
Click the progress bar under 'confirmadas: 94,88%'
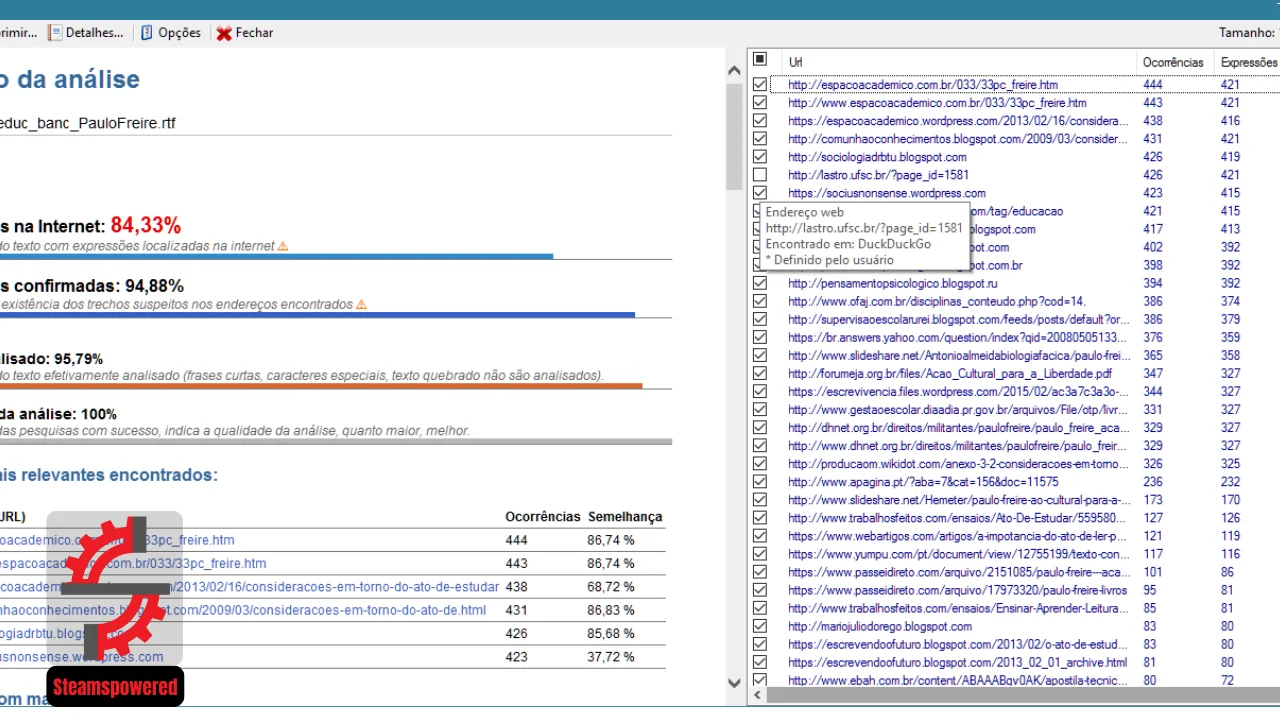coord(317,315)
